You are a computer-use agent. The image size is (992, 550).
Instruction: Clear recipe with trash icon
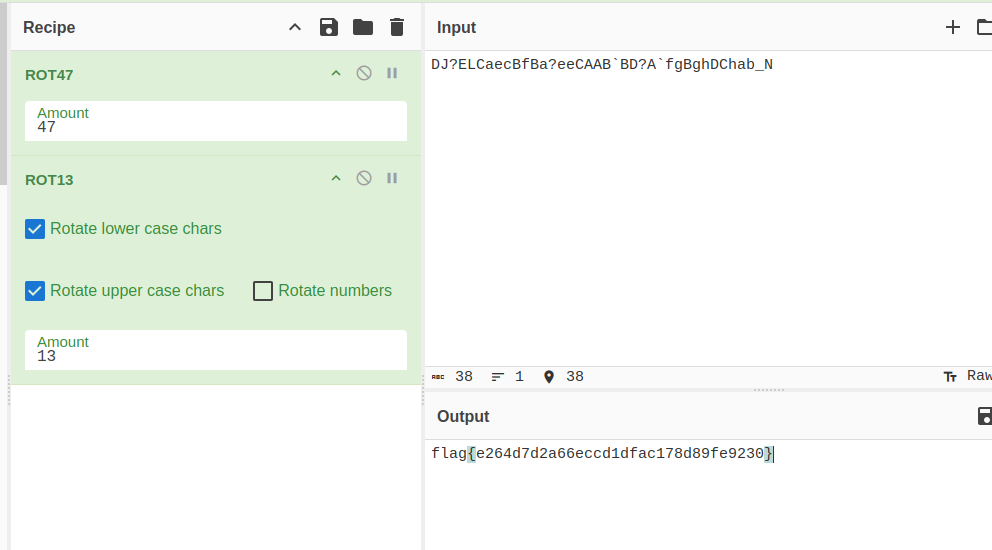coord(397,27)
